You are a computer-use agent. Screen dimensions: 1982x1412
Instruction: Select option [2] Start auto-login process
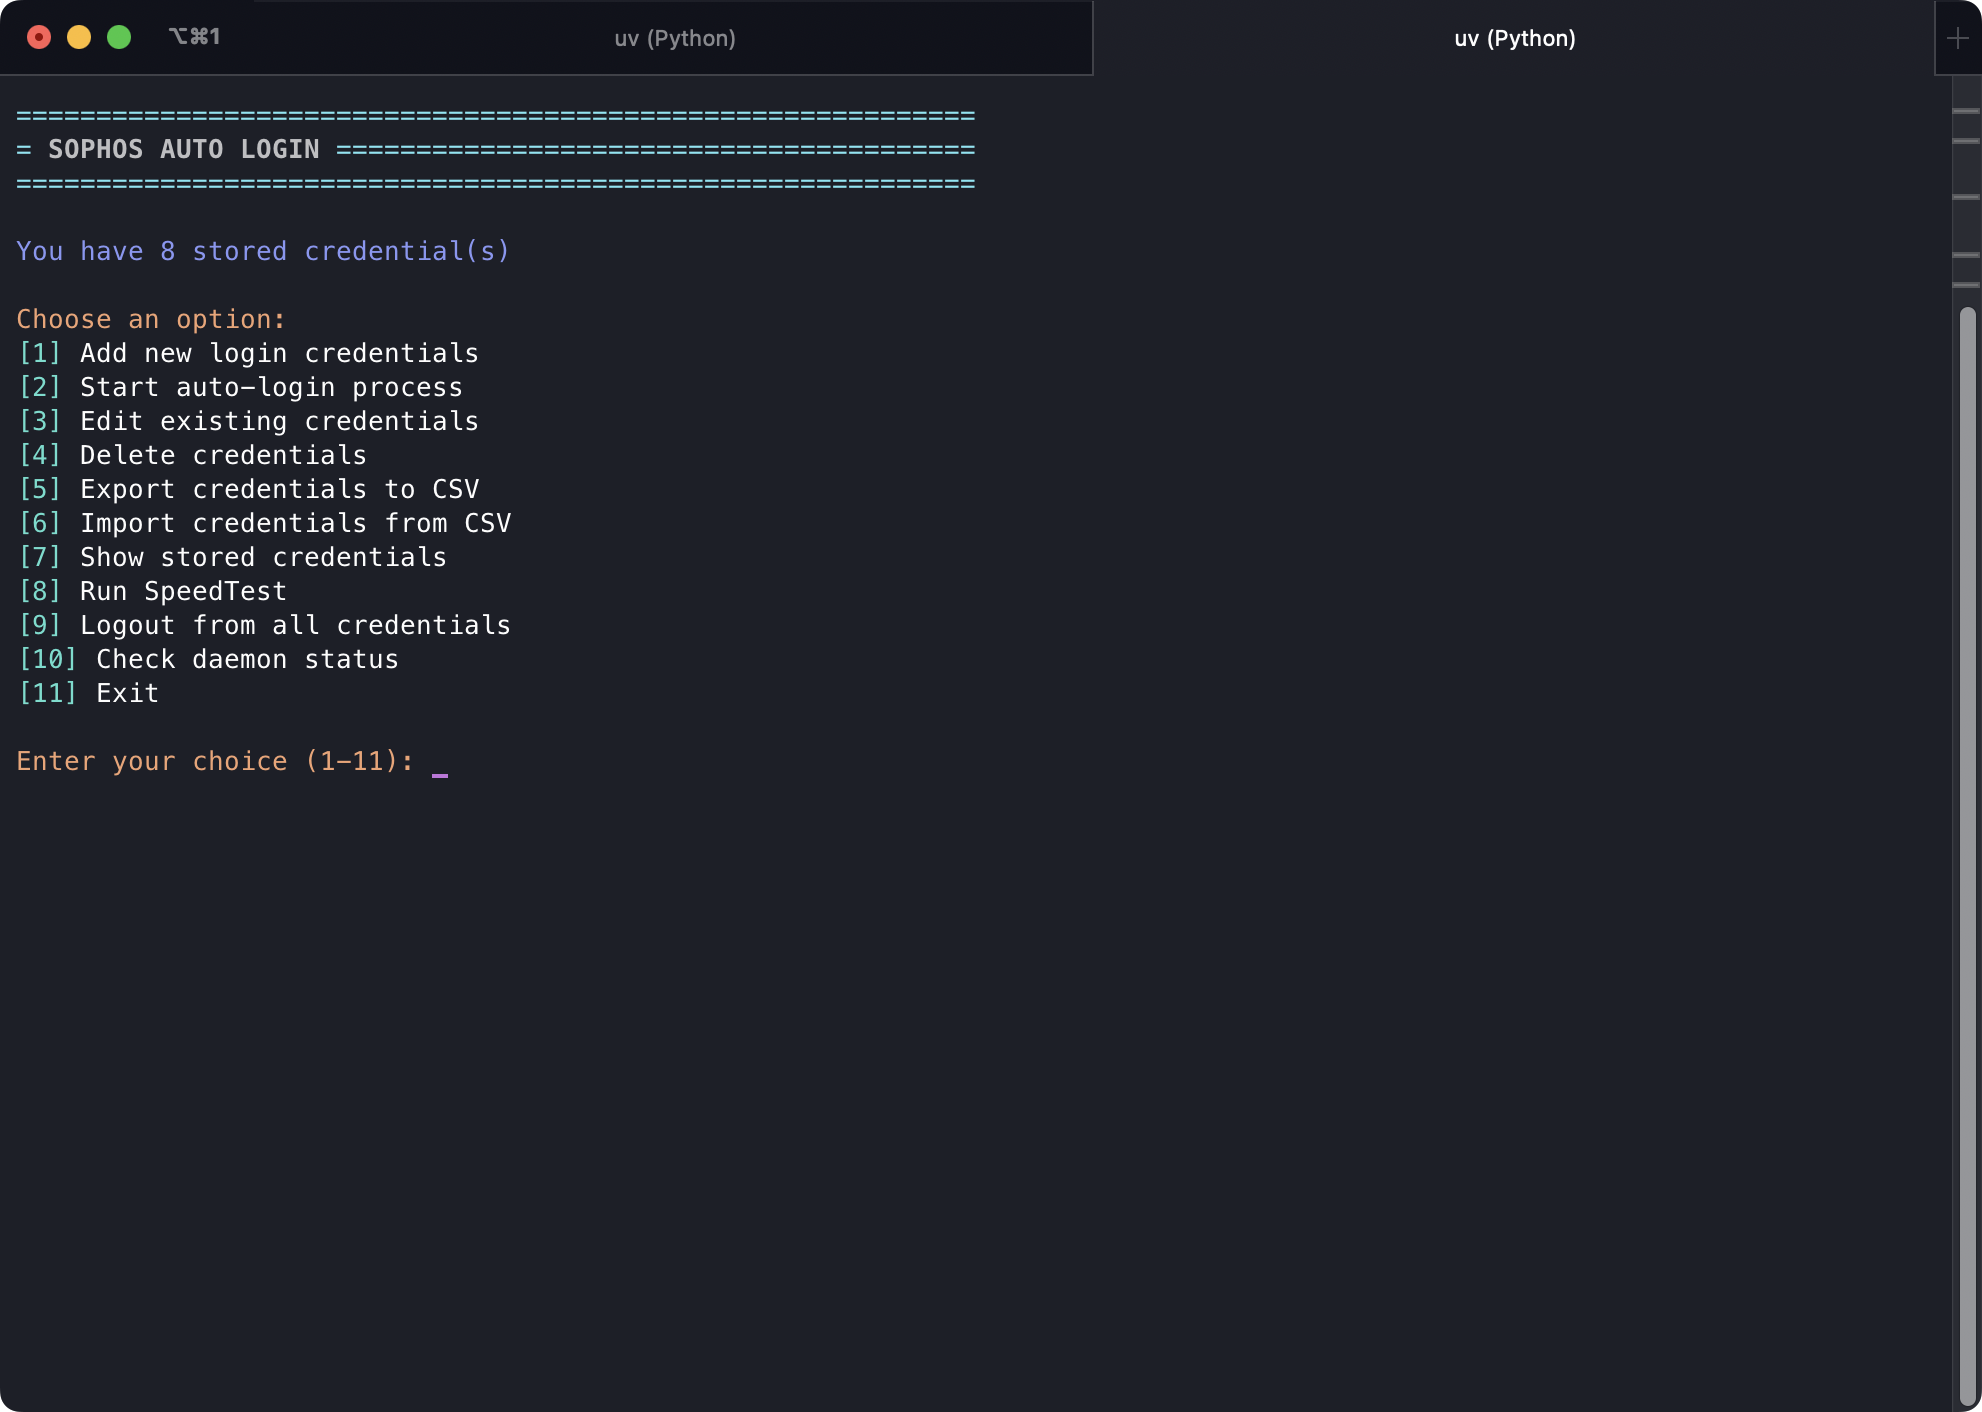(x=239, y=387)
